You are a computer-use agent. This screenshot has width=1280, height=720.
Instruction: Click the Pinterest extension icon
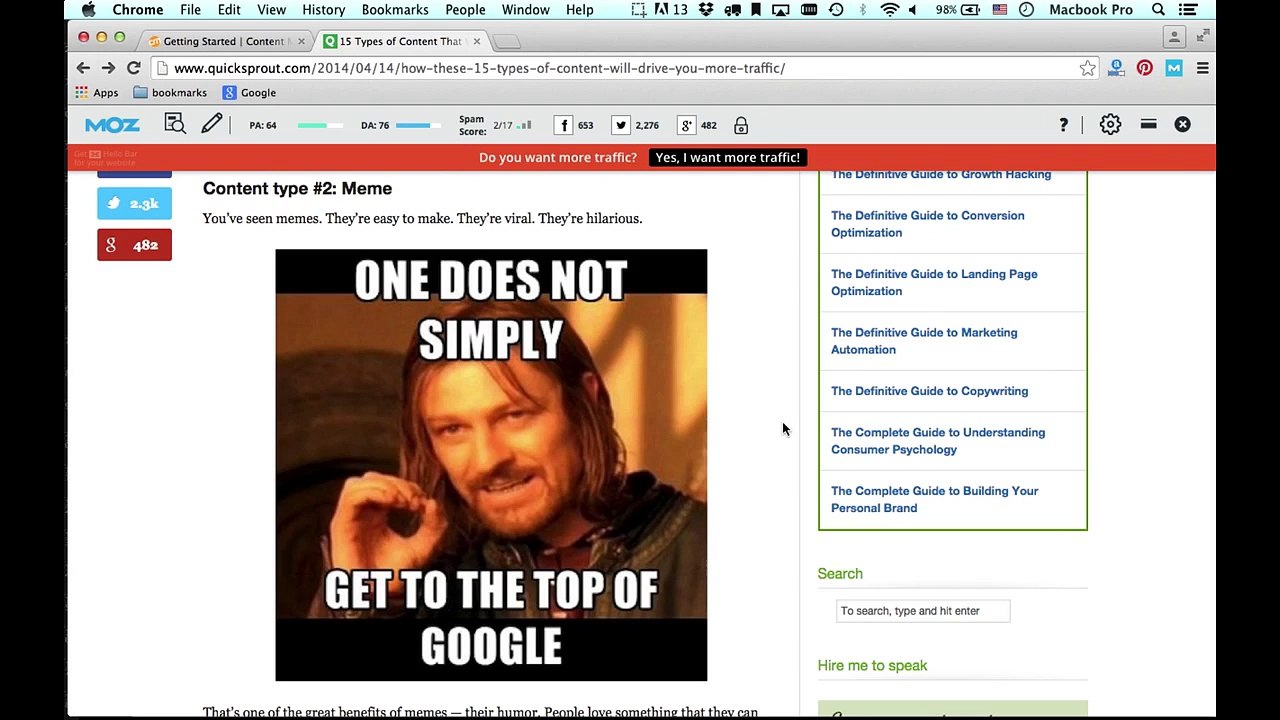(x=1144, y=68)
